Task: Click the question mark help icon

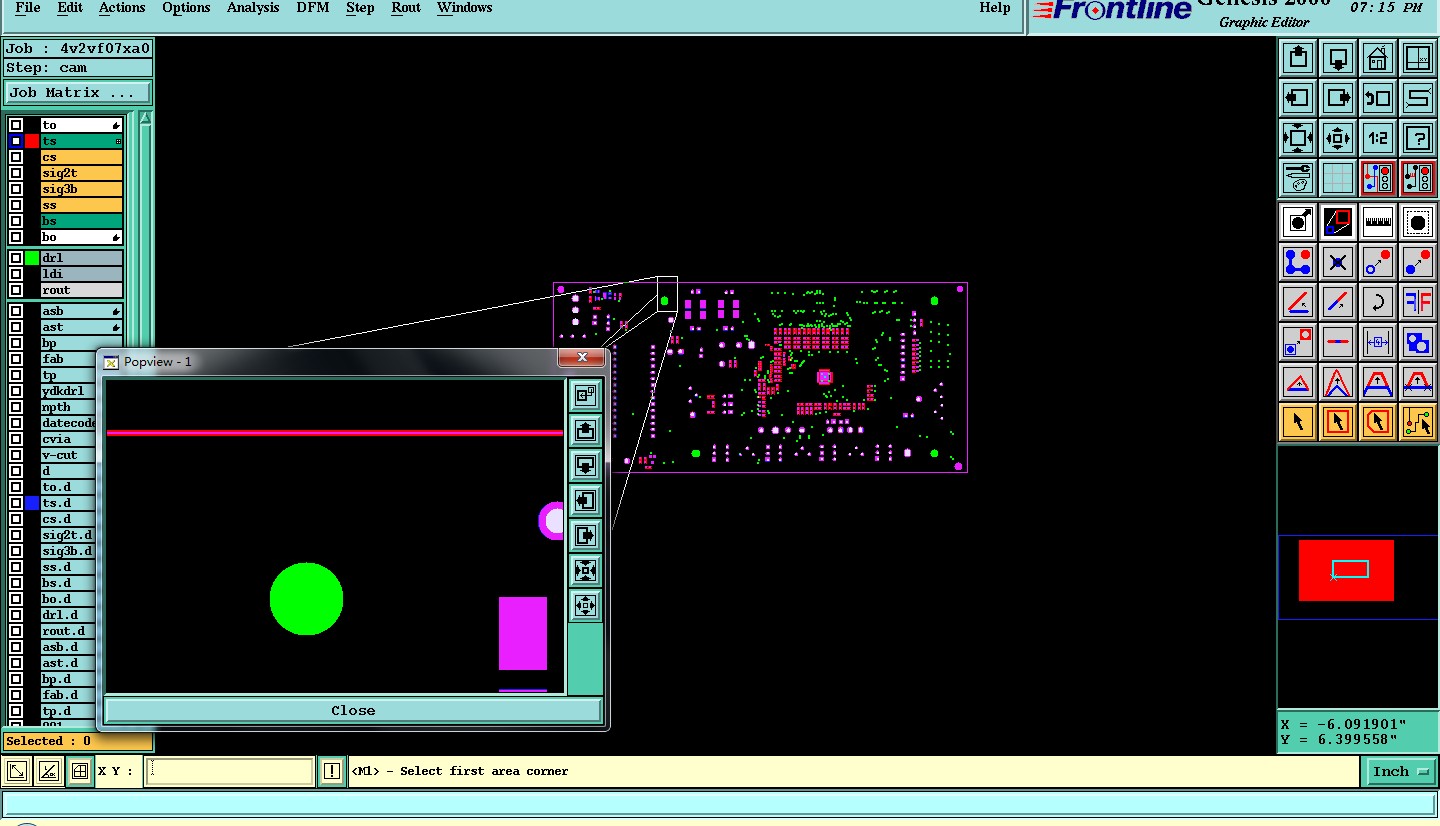Action: pyautogui.click(x=1418, y=138)
